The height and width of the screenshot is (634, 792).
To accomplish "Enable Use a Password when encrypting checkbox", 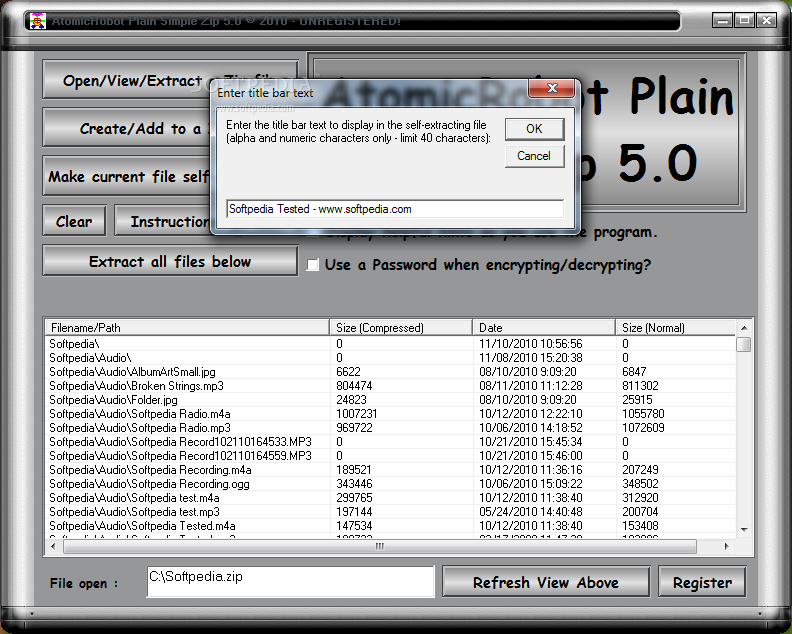I will point(313,265).
